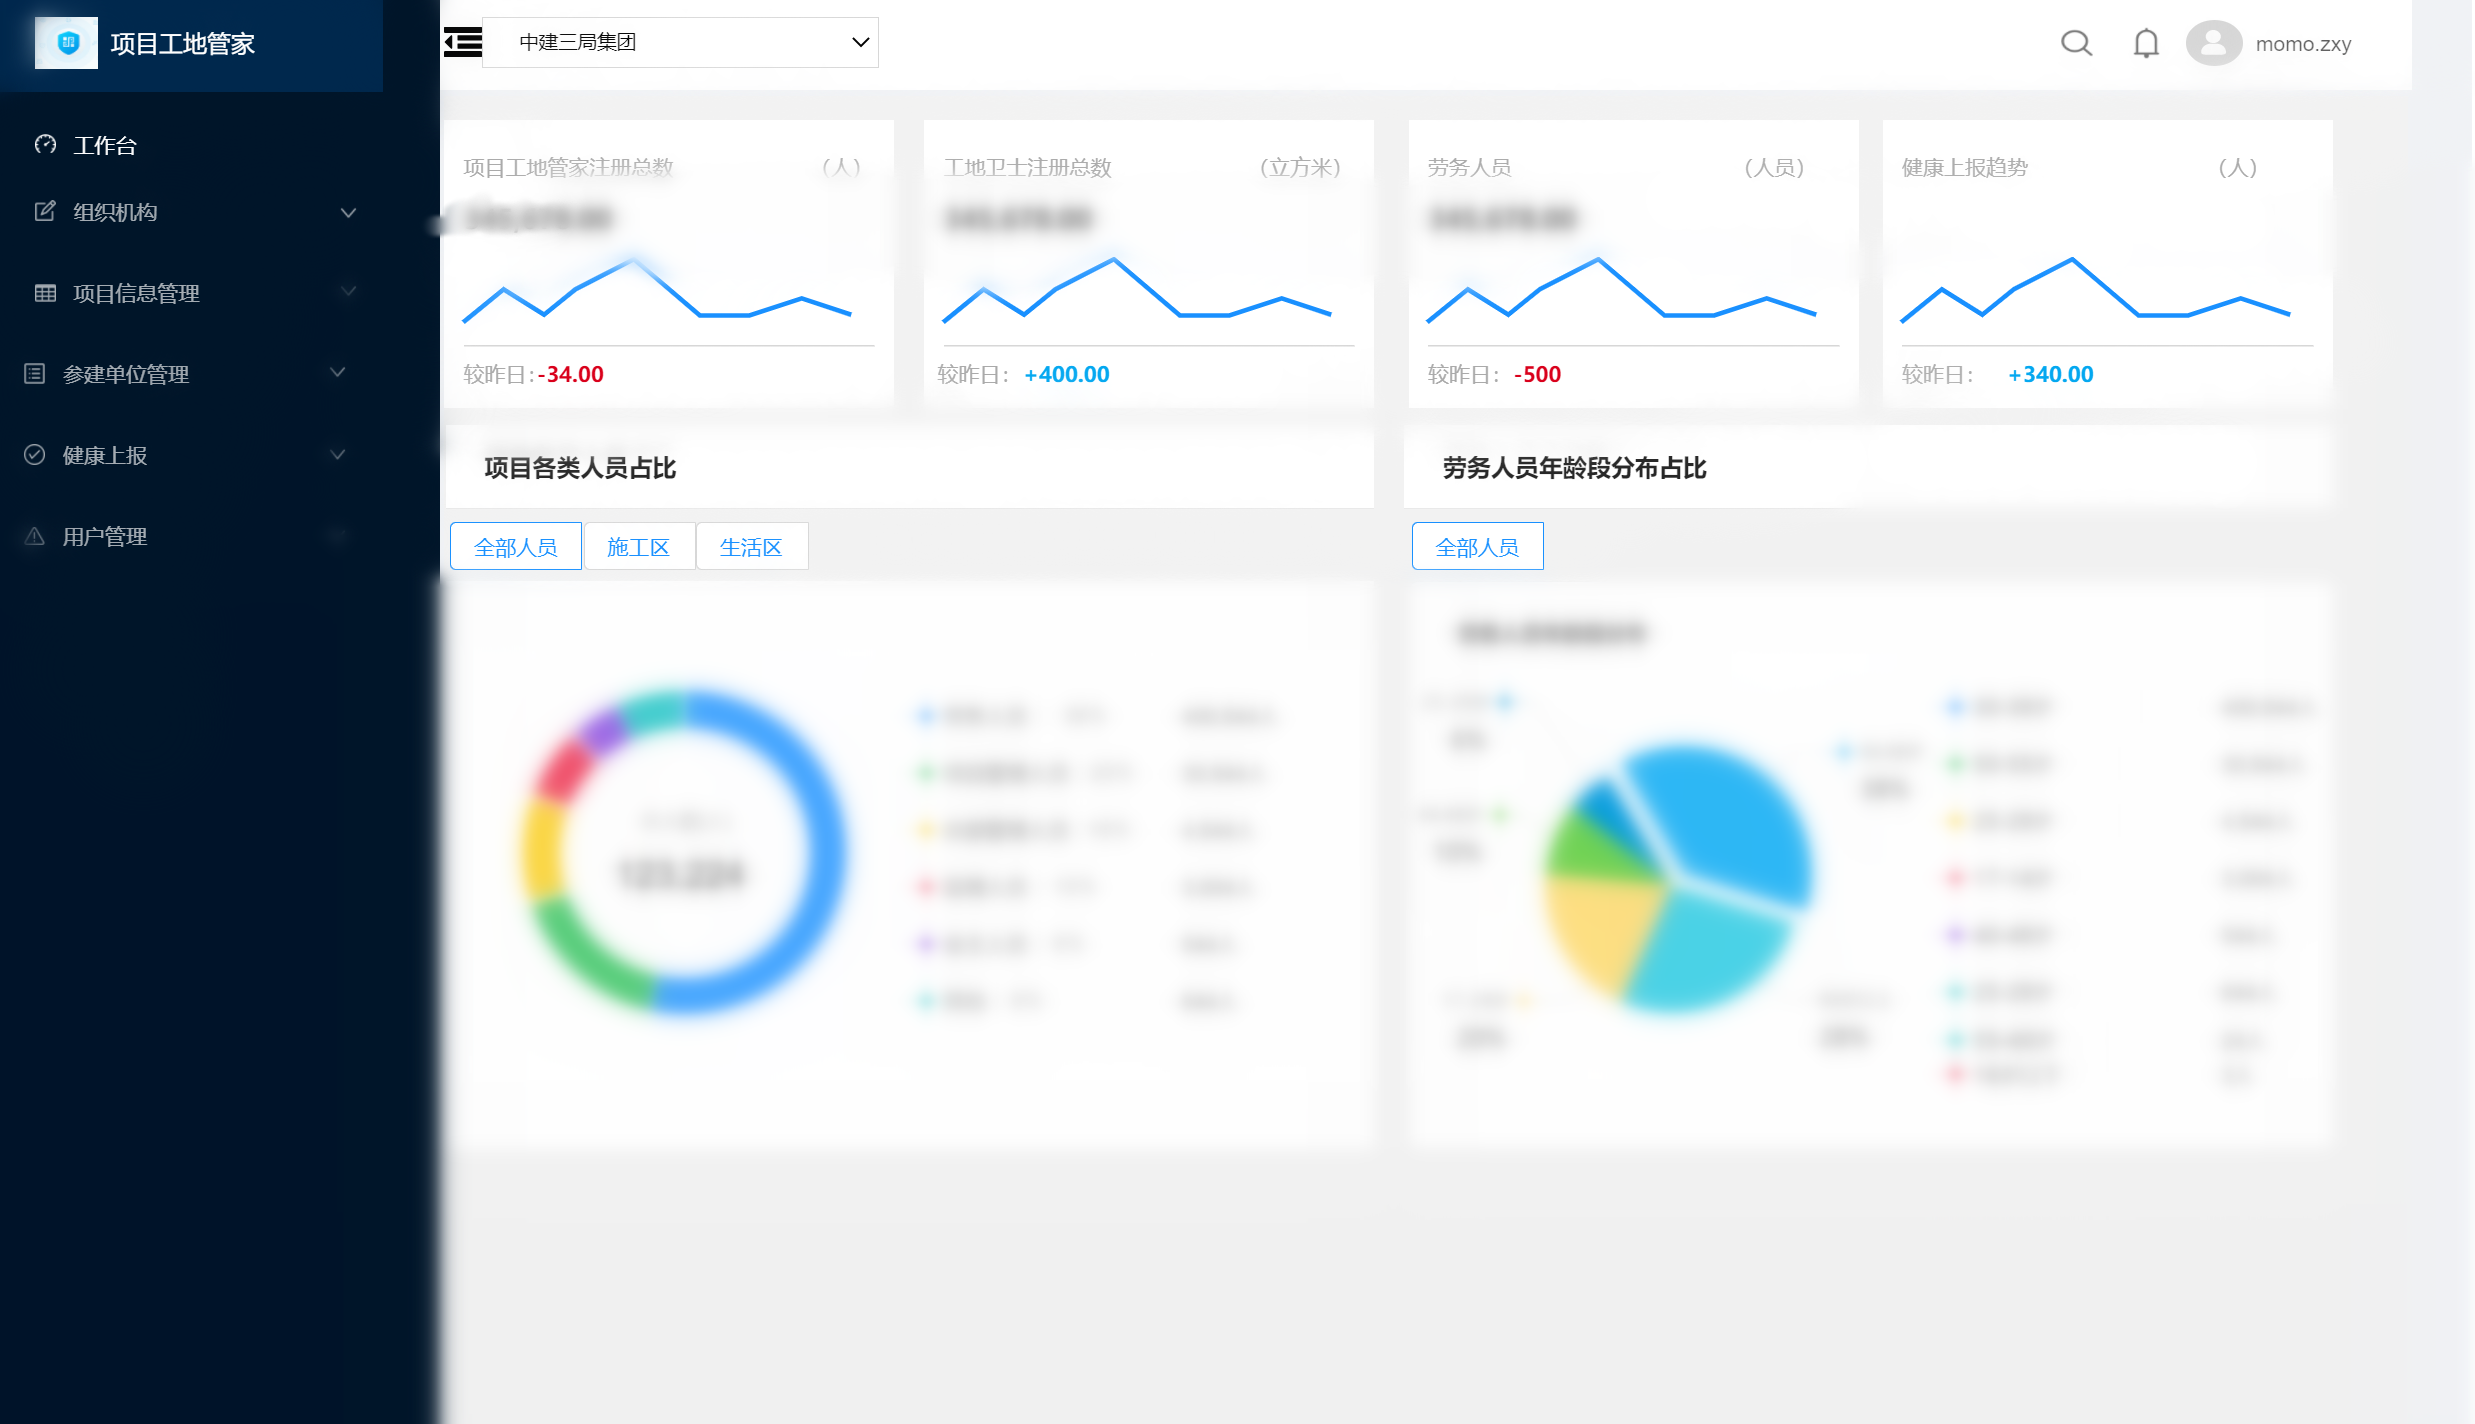Click the 项目工地管家注册总数 card title
This screenshot has width=2475, height=1424.
point(568,167)
